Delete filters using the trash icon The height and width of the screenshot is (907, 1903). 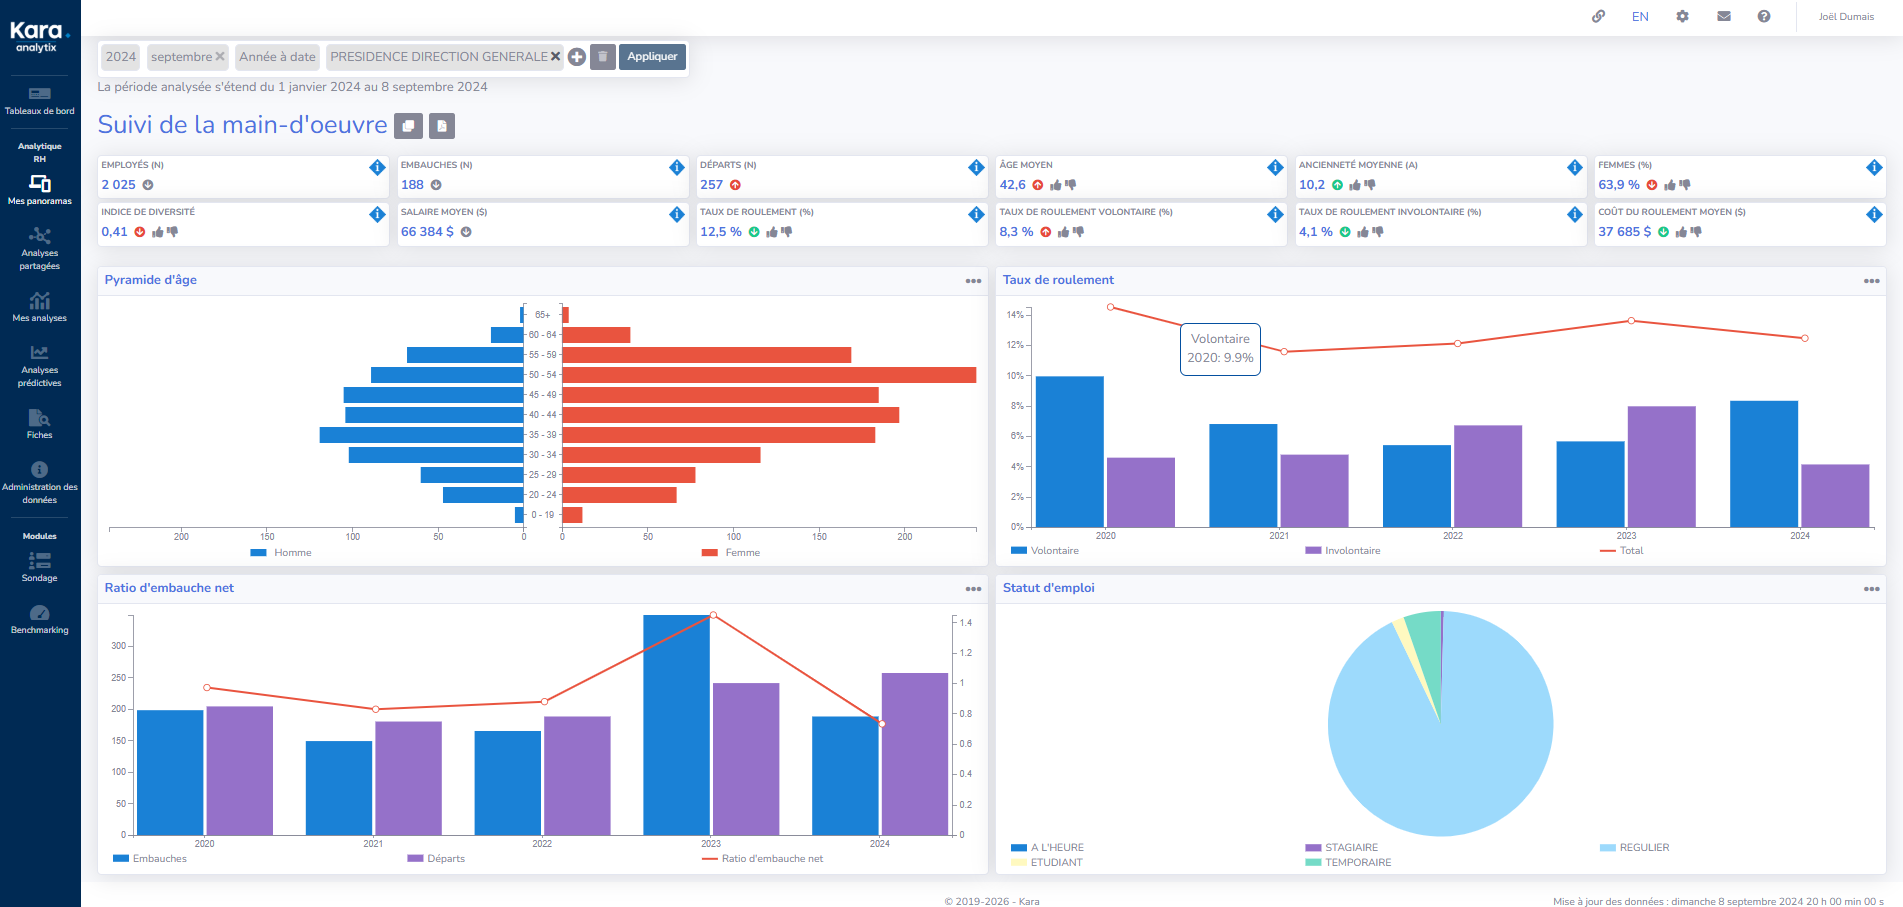pos(602,57)
